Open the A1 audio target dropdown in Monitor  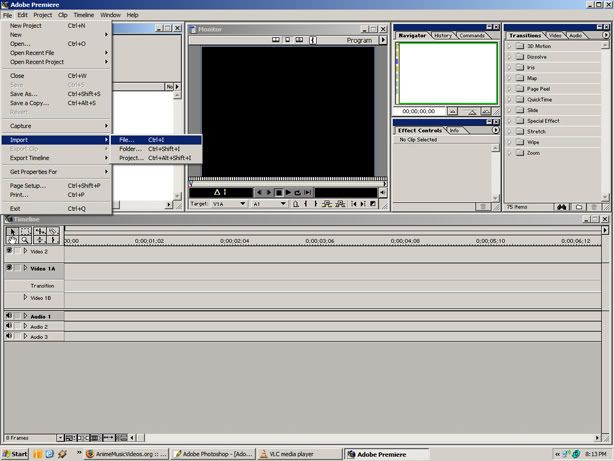[269, 204]
